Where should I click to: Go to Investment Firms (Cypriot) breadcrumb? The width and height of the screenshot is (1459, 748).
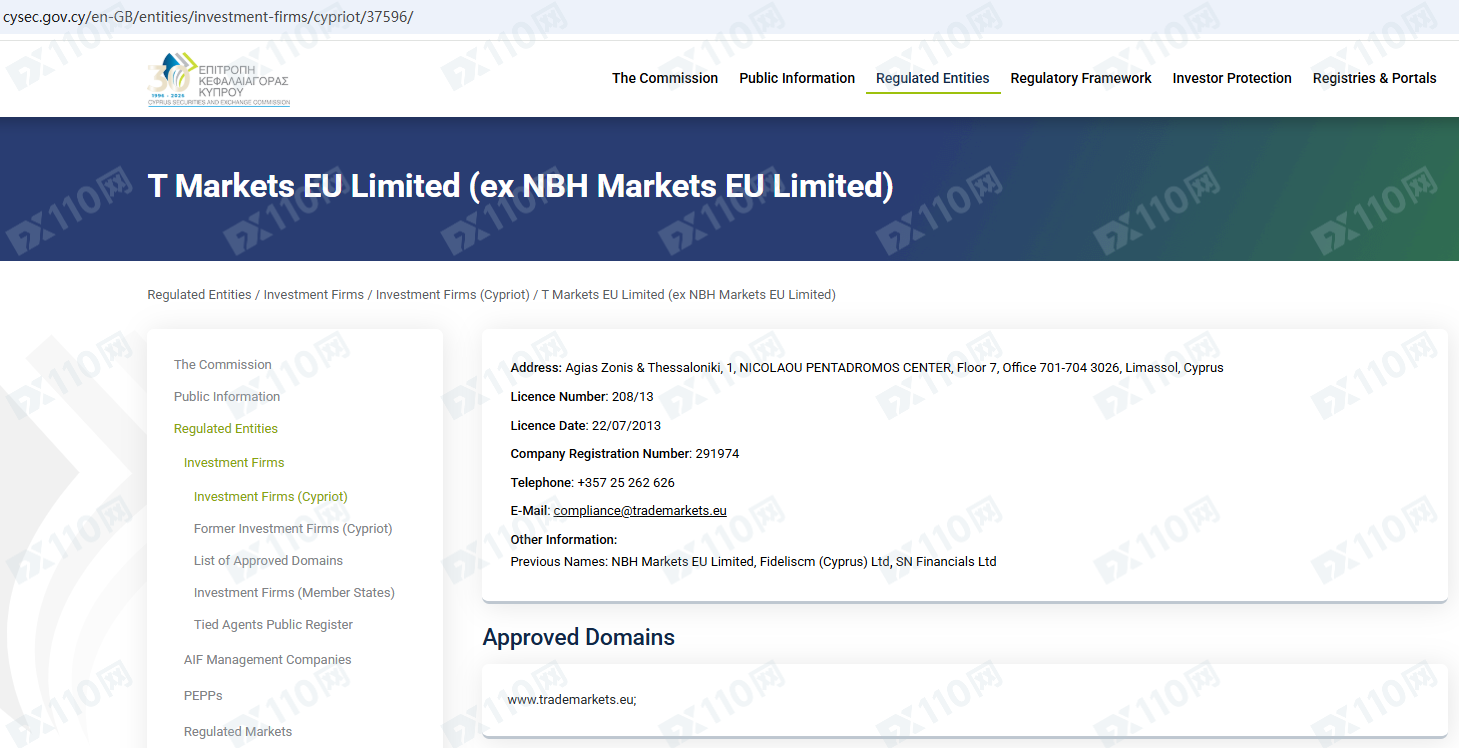click(453, 295)
